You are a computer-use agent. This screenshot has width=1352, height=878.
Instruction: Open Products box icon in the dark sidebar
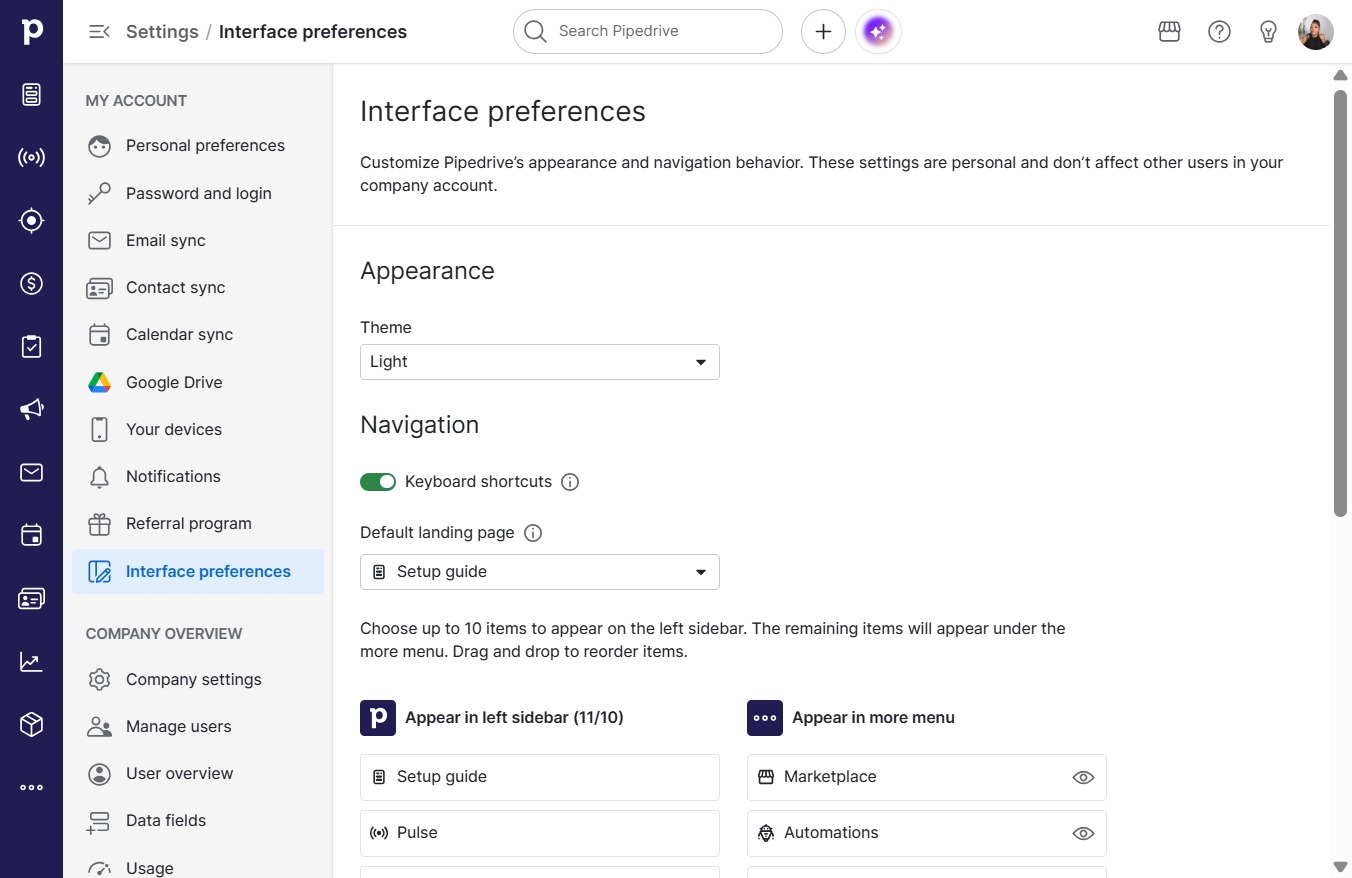[32, 724]
